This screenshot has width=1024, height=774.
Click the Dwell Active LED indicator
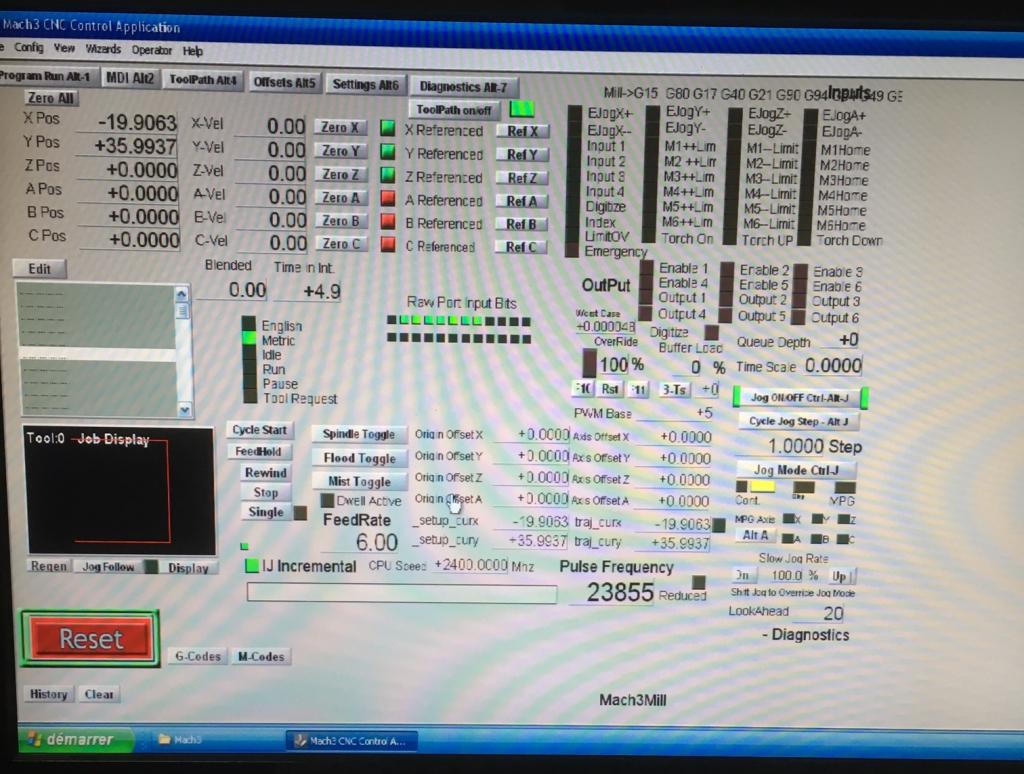[x=327, y=500]
